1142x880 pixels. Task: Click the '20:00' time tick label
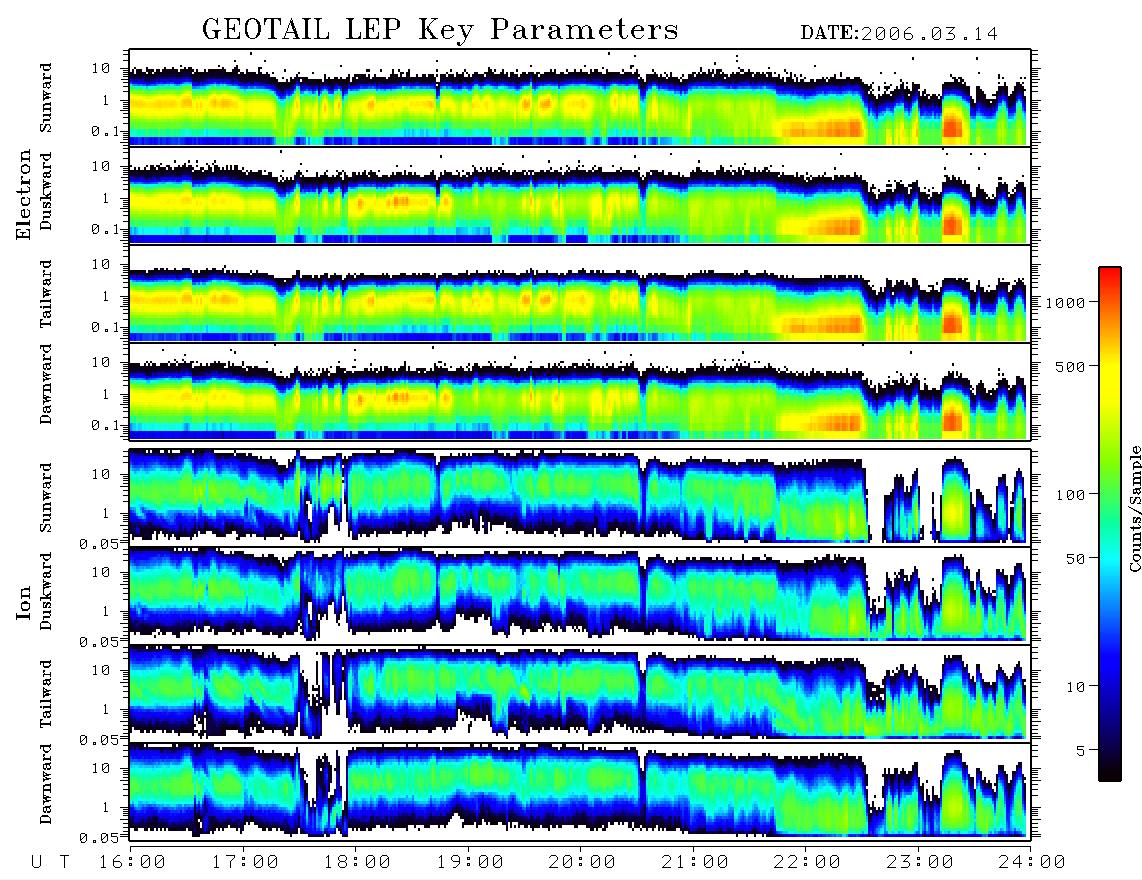click(582, 862)
